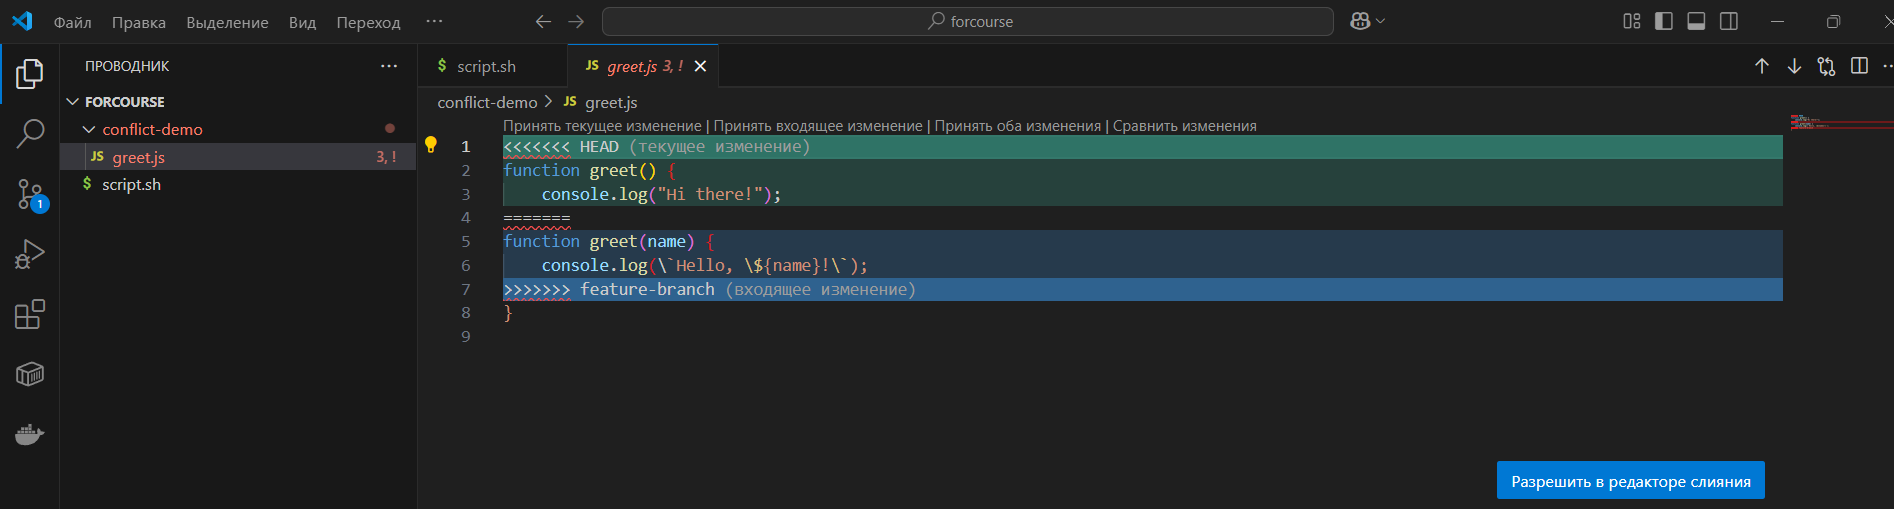The image size is (1894, 509).
Task: Toggle the bottom panel visibility
Action: click(1696, 21)
